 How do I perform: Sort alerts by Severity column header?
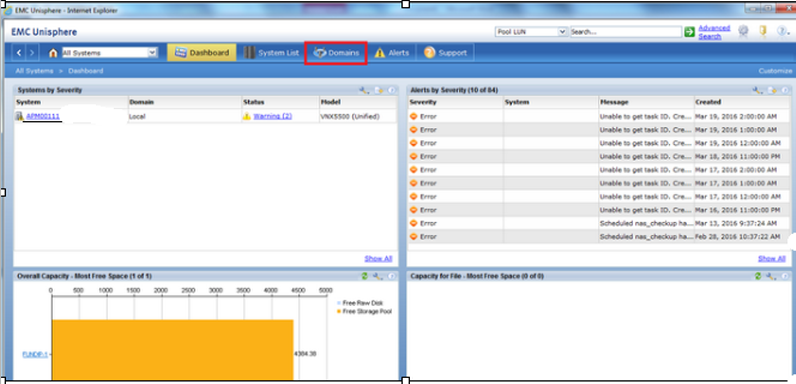tap(456, 102)
